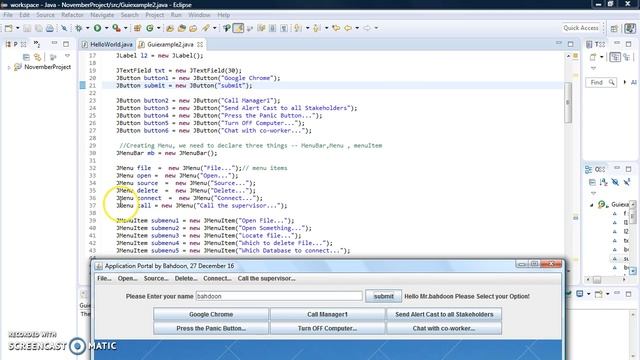Toggle Mark Occurrences in the toolbar
Screen dimensions: 640x360
238,28
